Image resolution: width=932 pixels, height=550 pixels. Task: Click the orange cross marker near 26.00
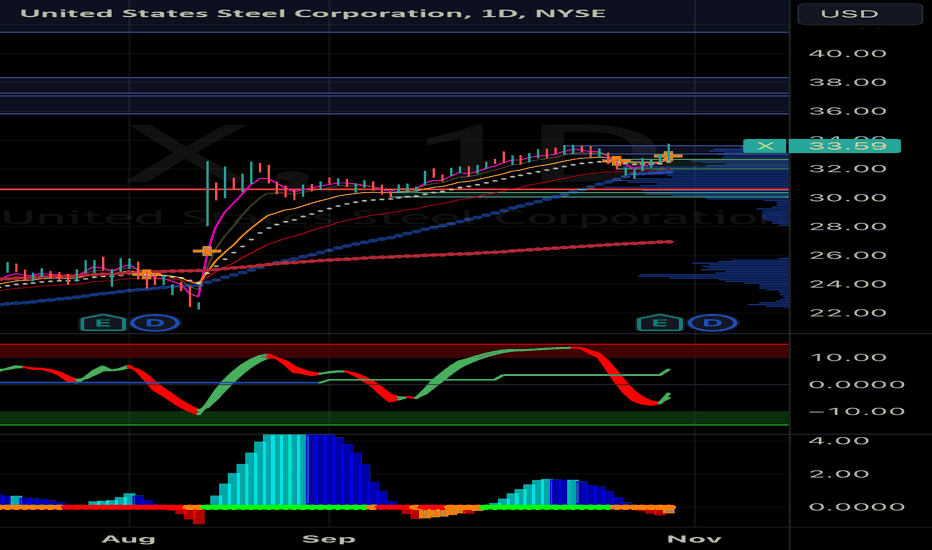coord(207,251)
